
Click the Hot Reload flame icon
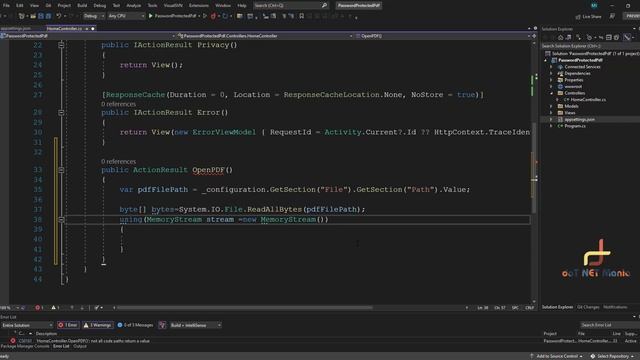click(213, 16)
